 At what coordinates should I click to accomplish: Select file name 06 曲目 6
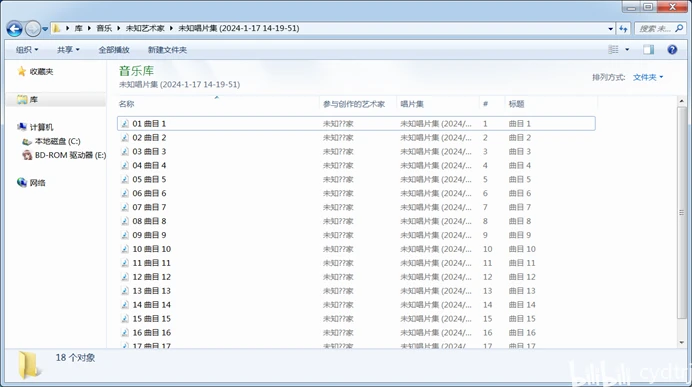pos(149,193)
